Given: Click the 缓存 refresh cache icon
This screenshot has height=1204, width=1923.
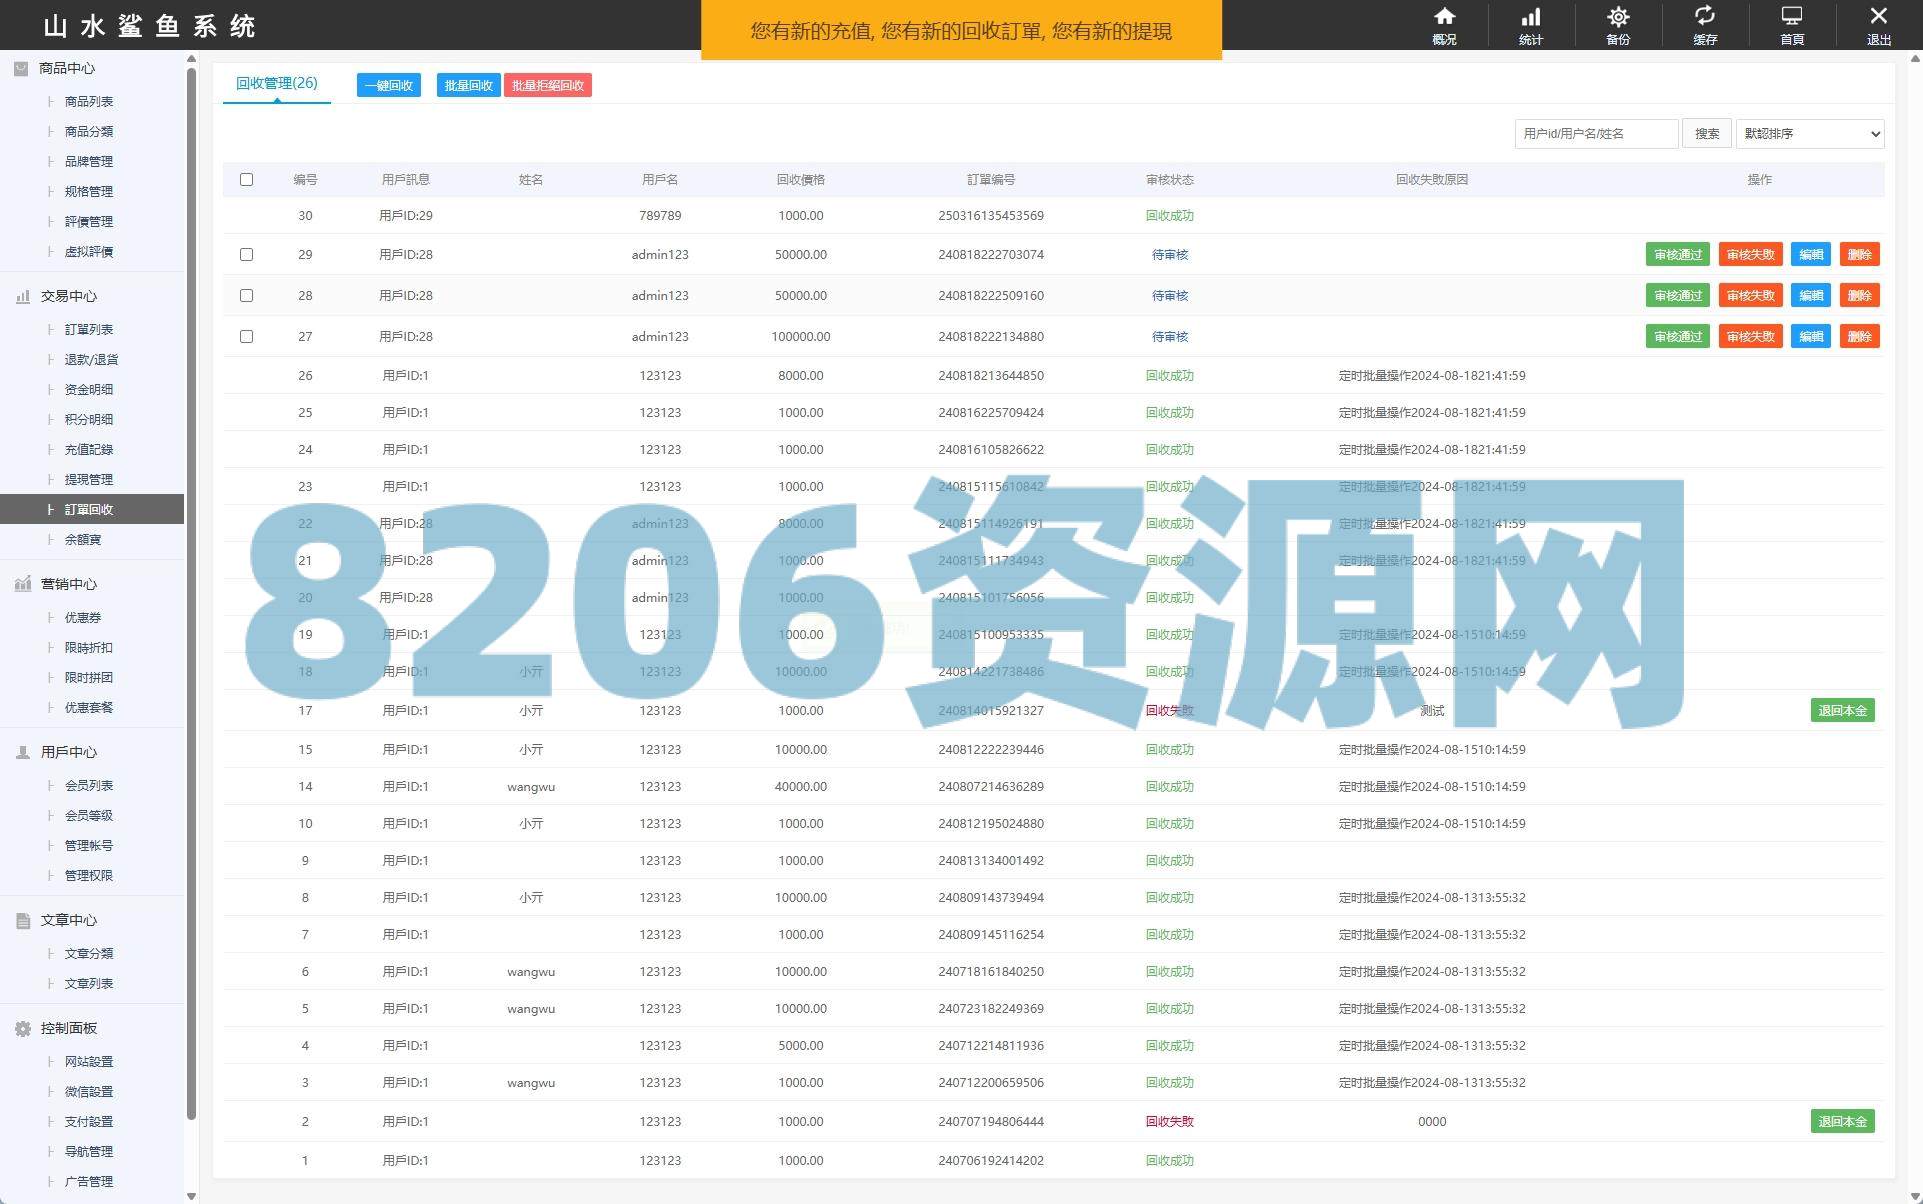Looking at the screenshot, I should [1705, 16].
